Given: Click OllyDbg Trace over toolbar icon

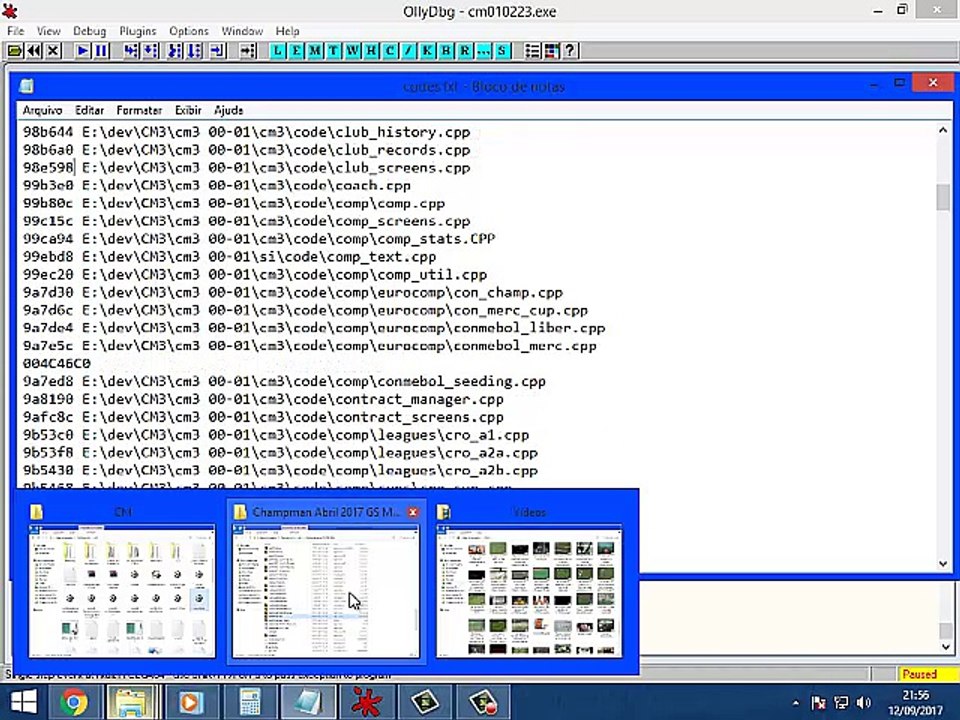Looking at the screenshot, I should point(195,51).
